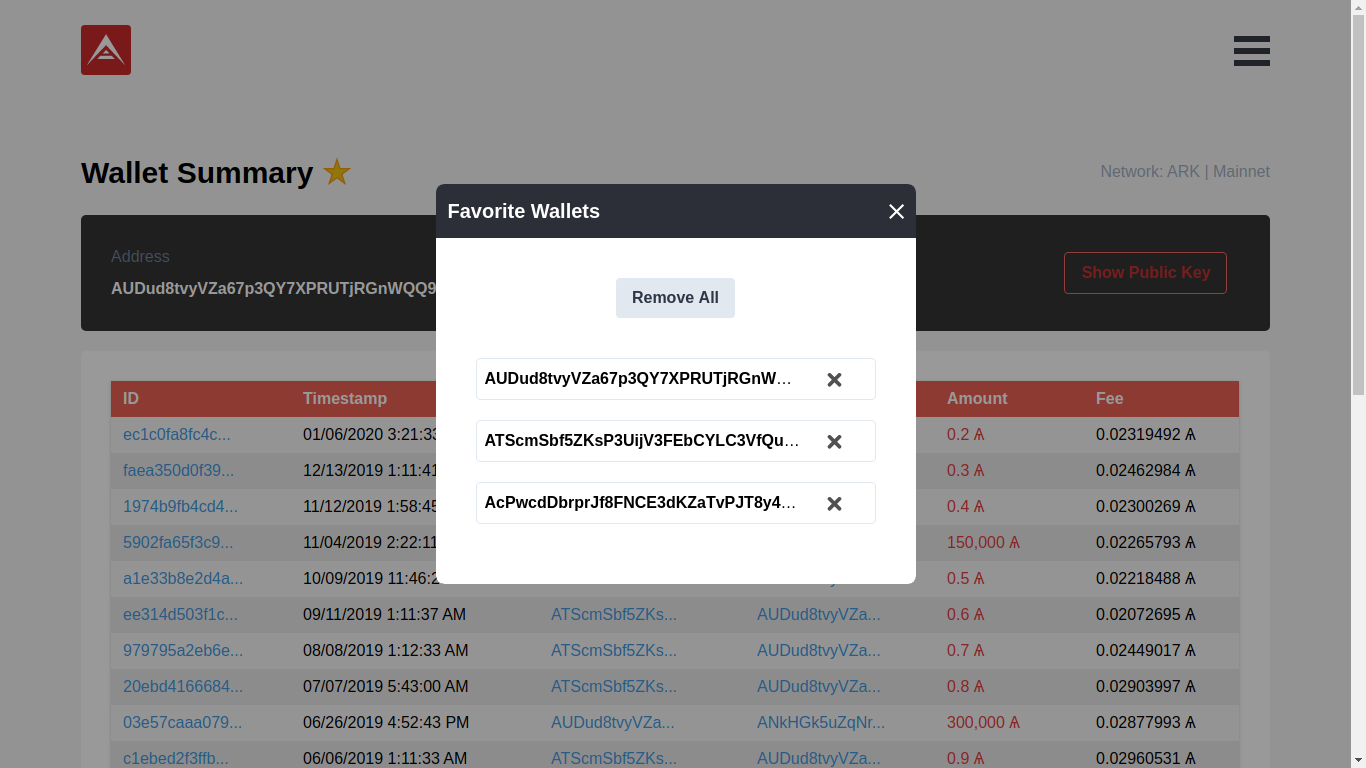Click the ID column header
The height and width of the screenshot is (768, 1366).
coord(131,399)
